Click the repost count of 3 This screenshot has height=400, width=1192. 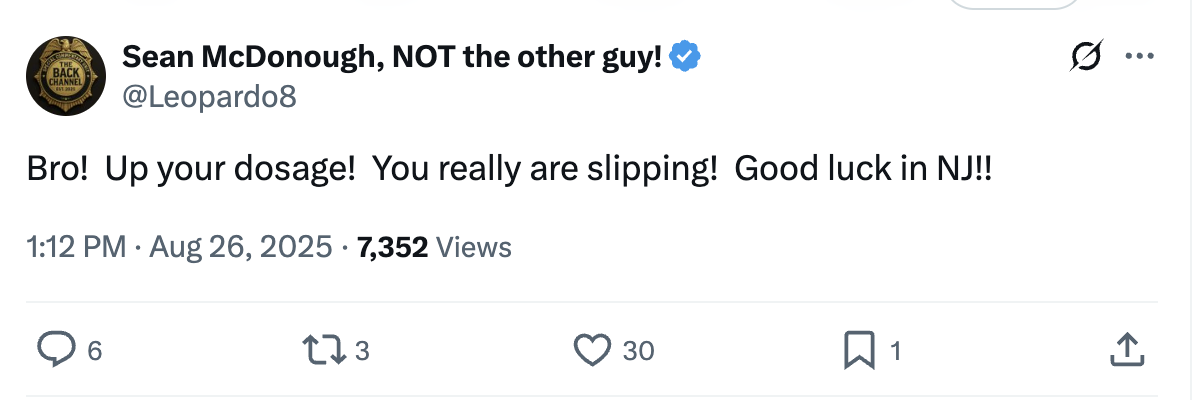click(362, 351)
